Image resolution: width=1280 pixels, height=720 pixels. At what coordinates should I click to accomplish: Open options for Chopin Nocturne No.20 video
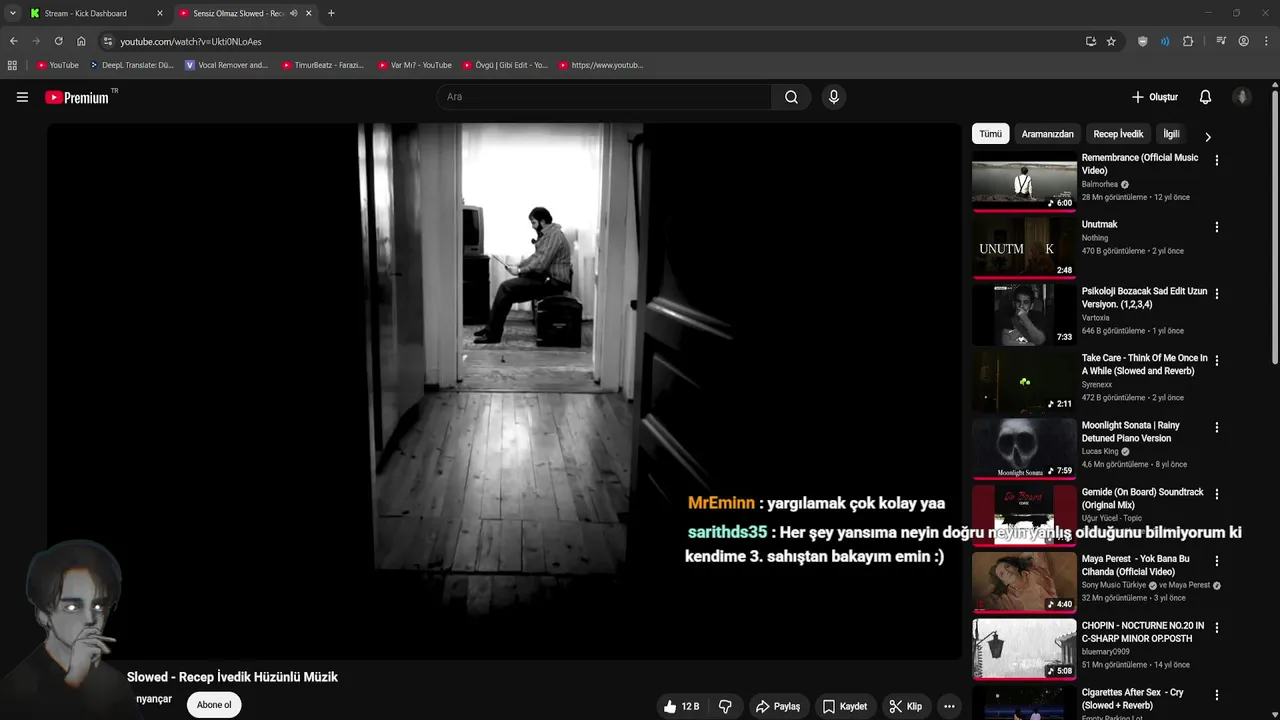[1216, 628]
